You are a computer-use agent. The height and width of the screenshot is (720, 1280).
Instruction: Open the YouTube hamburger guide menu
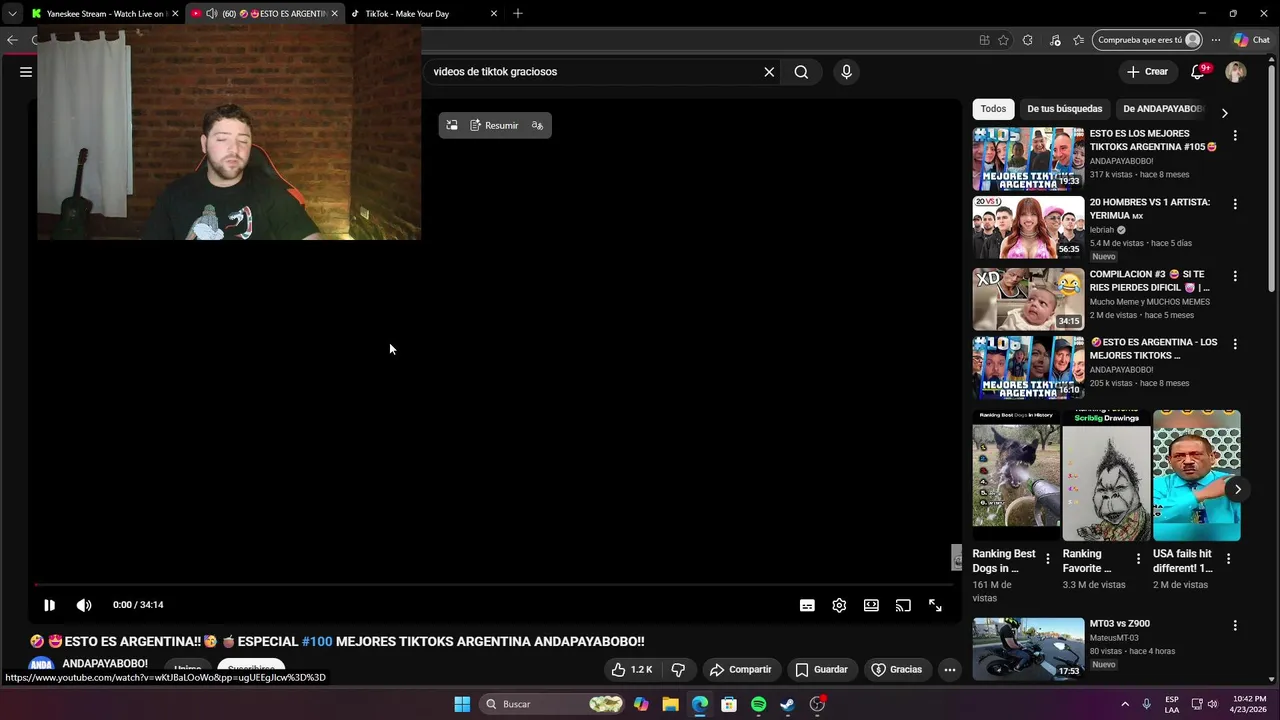pyautogui.click(x=26, y=72)
